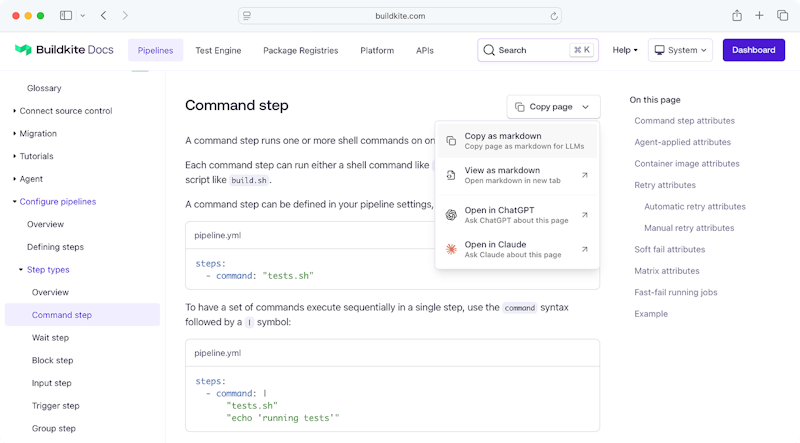Click the Safari share icon

coord(737,16)
